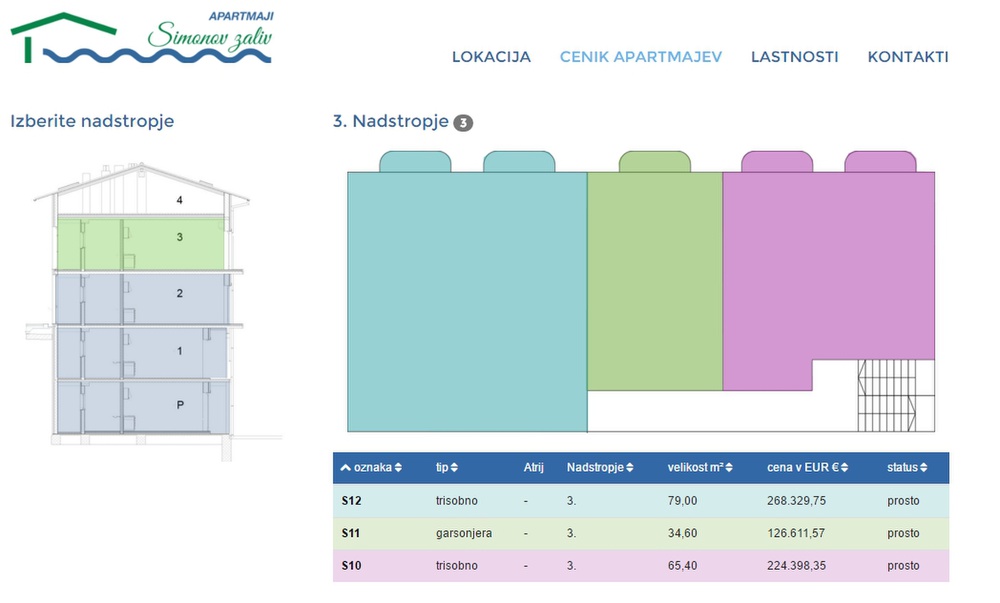Click the prosto status in S12 row
Viewport: 1000px width, 603px height.
903,501
